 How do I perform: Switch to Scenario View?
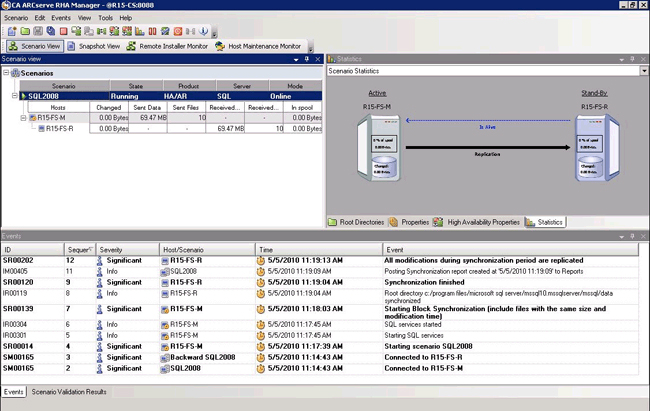35,46
